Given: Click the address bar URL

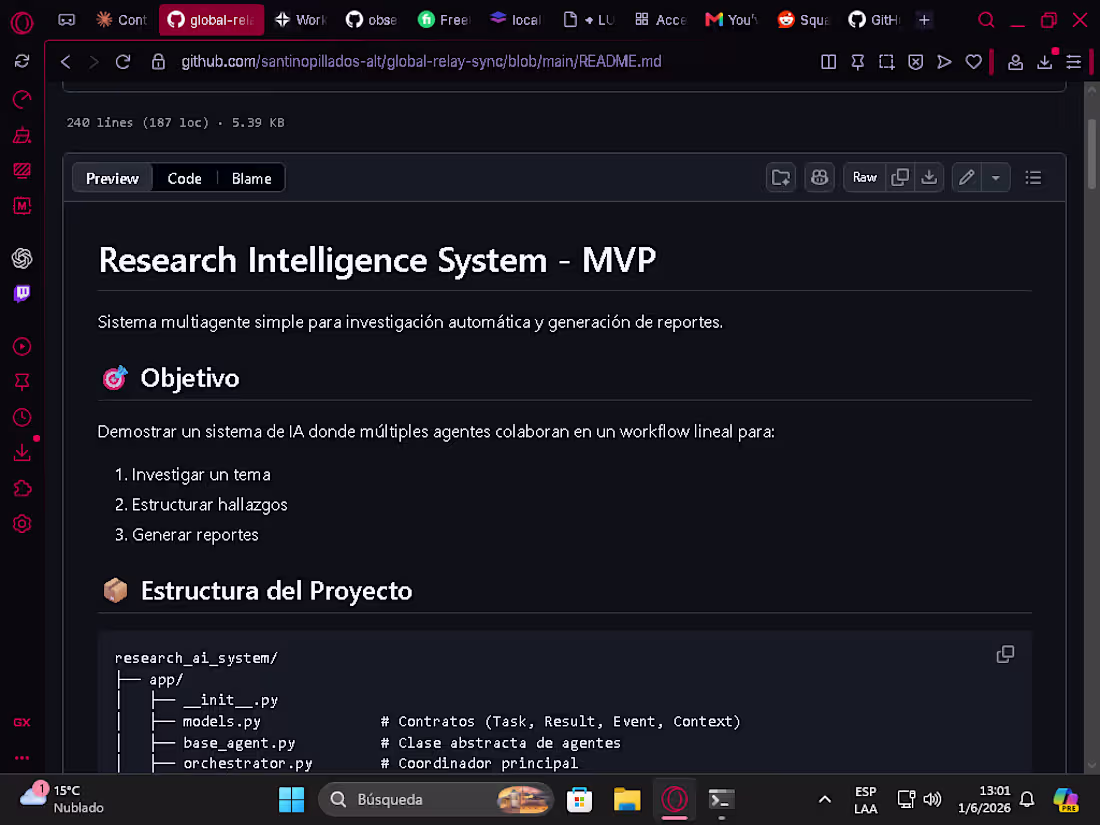Looking at the screenshot, I should pos(421,62).
